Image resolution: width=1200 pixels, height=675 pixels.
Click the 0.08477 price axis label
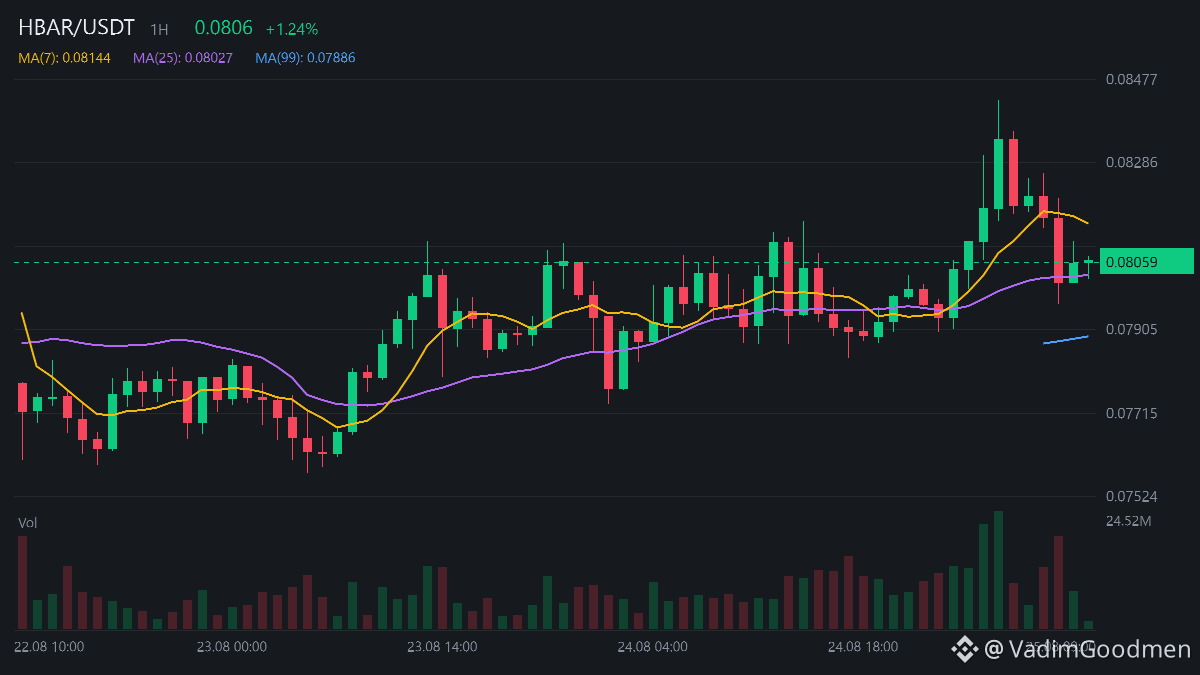point(1131,78)
